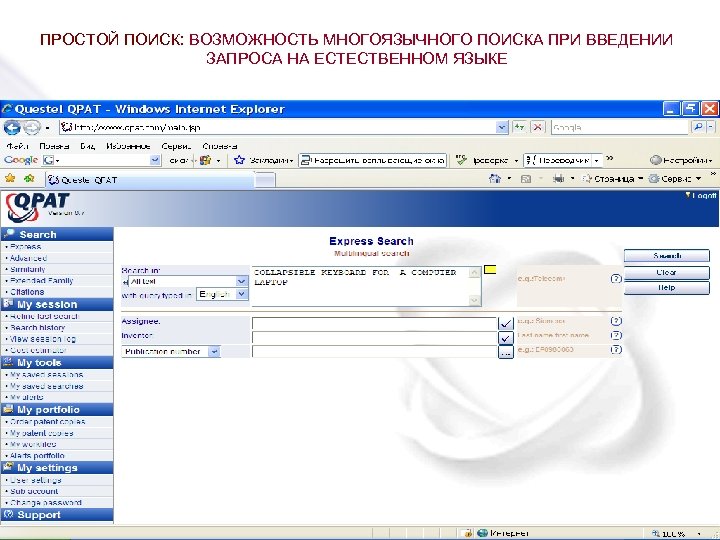Image resolution: width=720 pixels, height=540 pixels.
Task: Open the Page menu dropdown in command bar
Action: (x=640, y=179)
